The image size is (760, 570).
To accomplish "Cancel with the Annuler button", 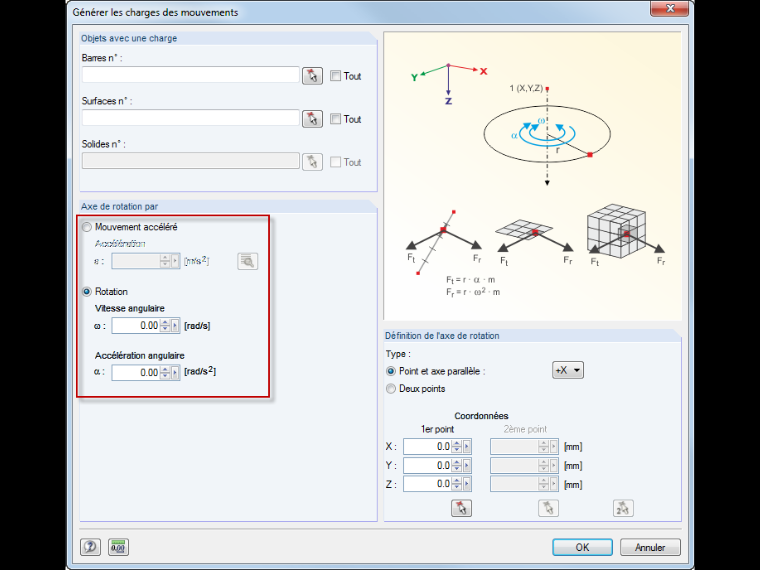I will click(x=650, y=547).
